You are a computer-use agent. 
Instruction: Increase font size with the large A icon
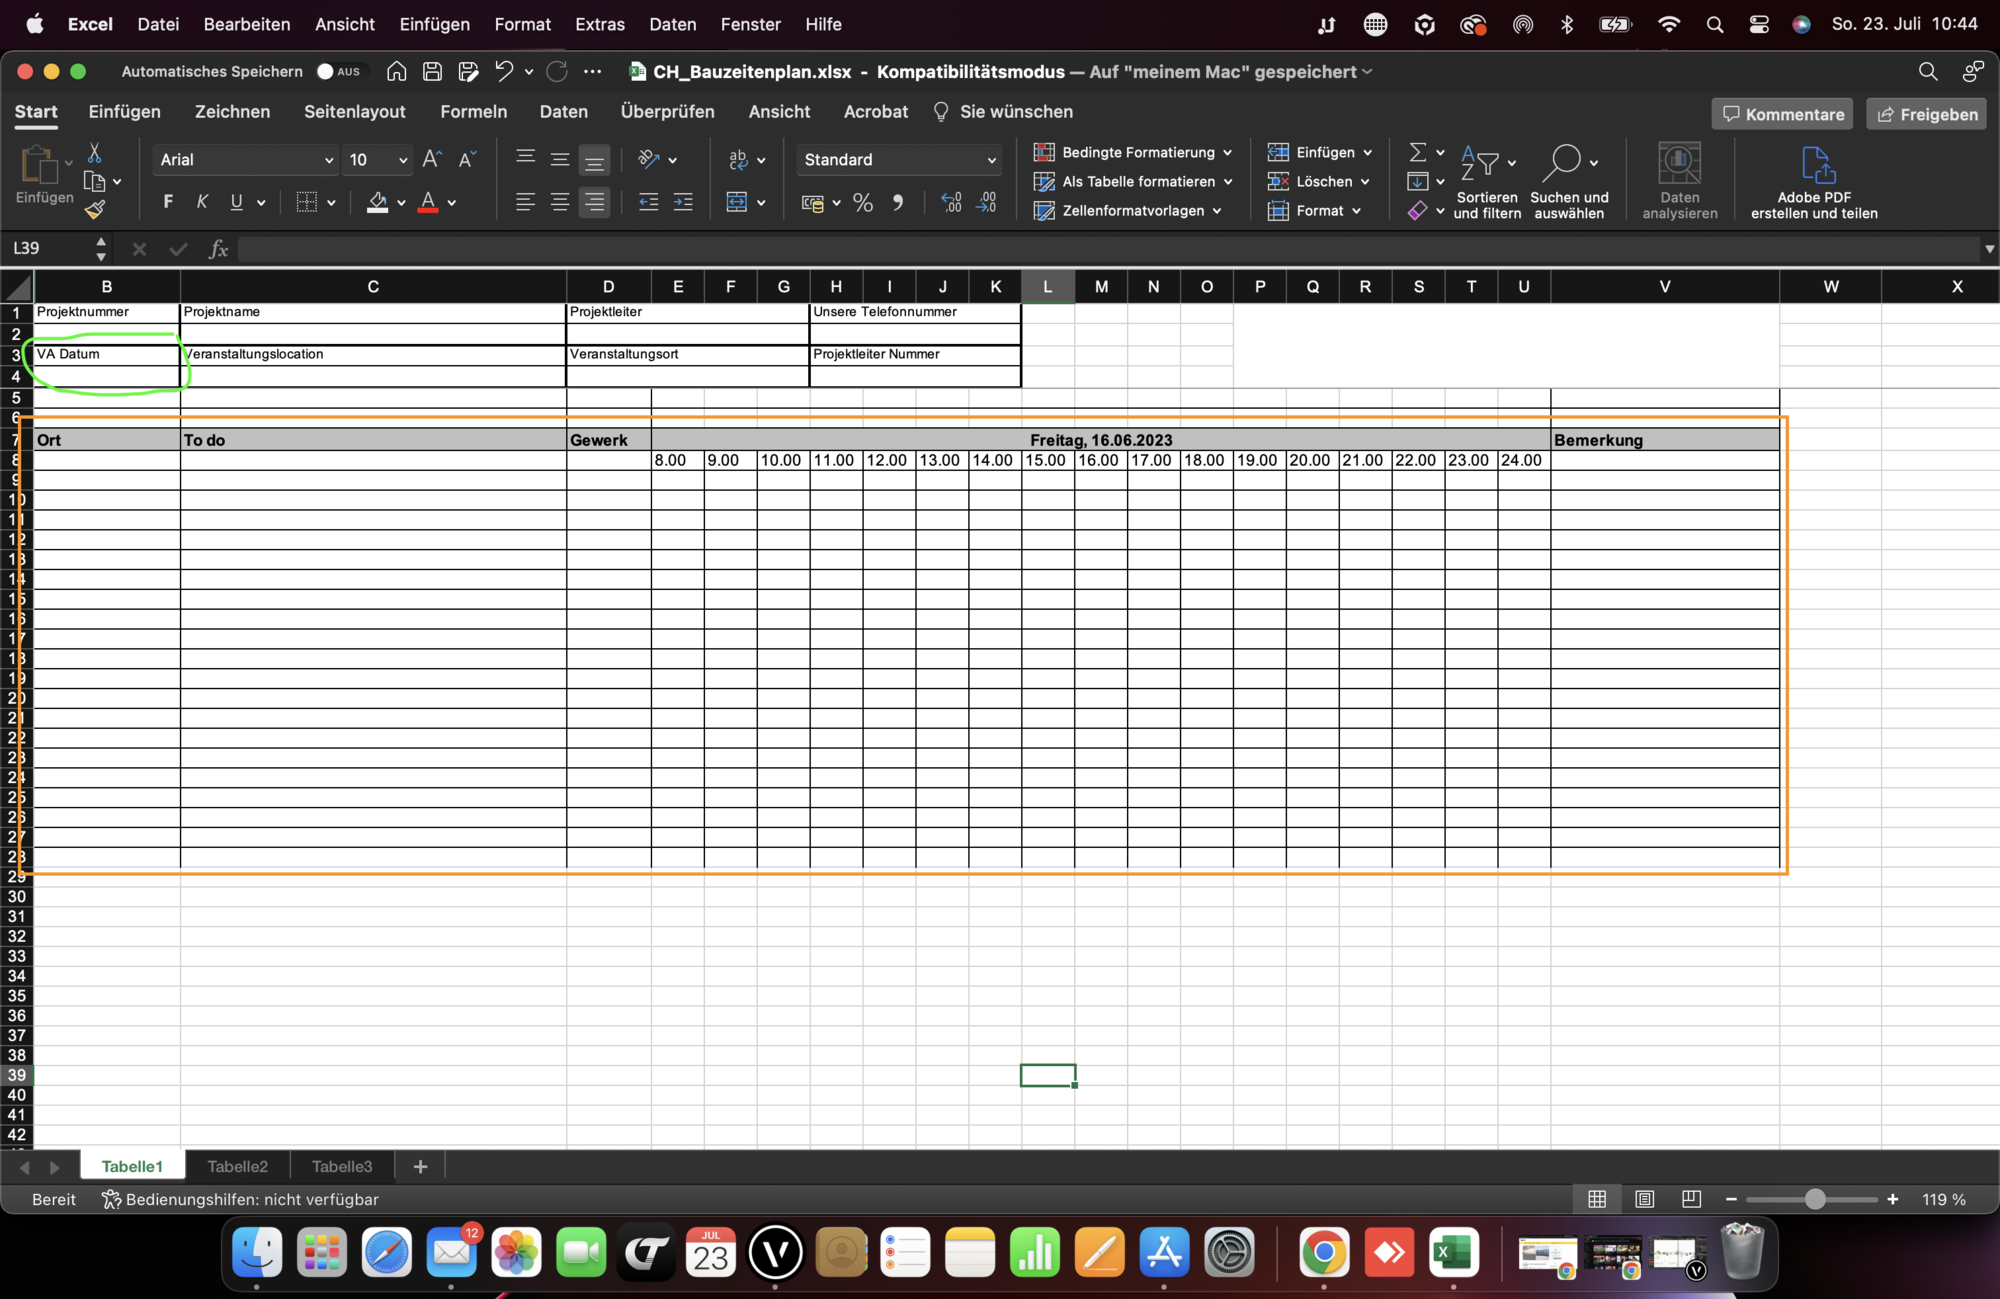click(x=432, y=159)
